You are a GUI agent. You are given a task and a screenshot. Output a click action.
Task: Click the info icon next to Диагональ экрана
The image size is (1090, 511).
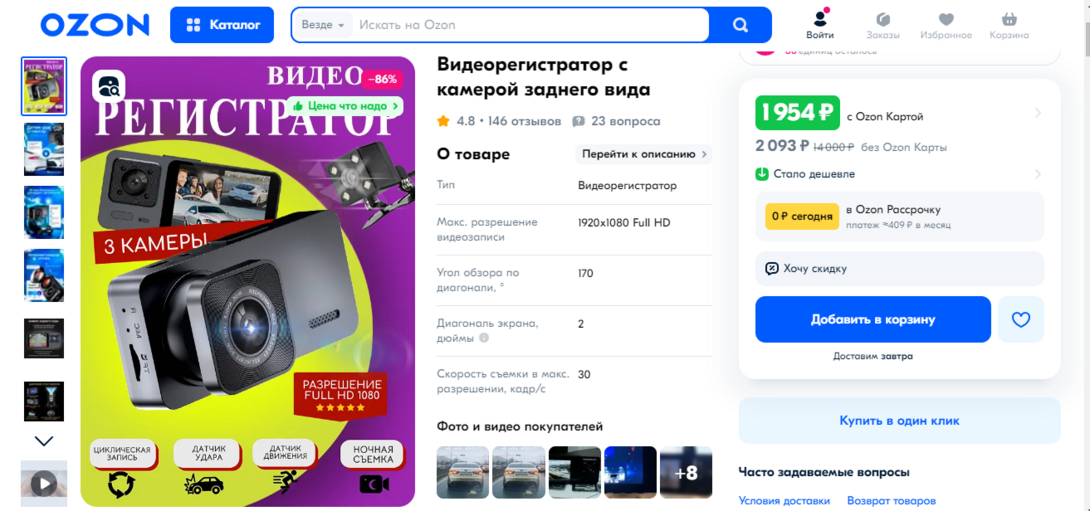coord(484,338)
